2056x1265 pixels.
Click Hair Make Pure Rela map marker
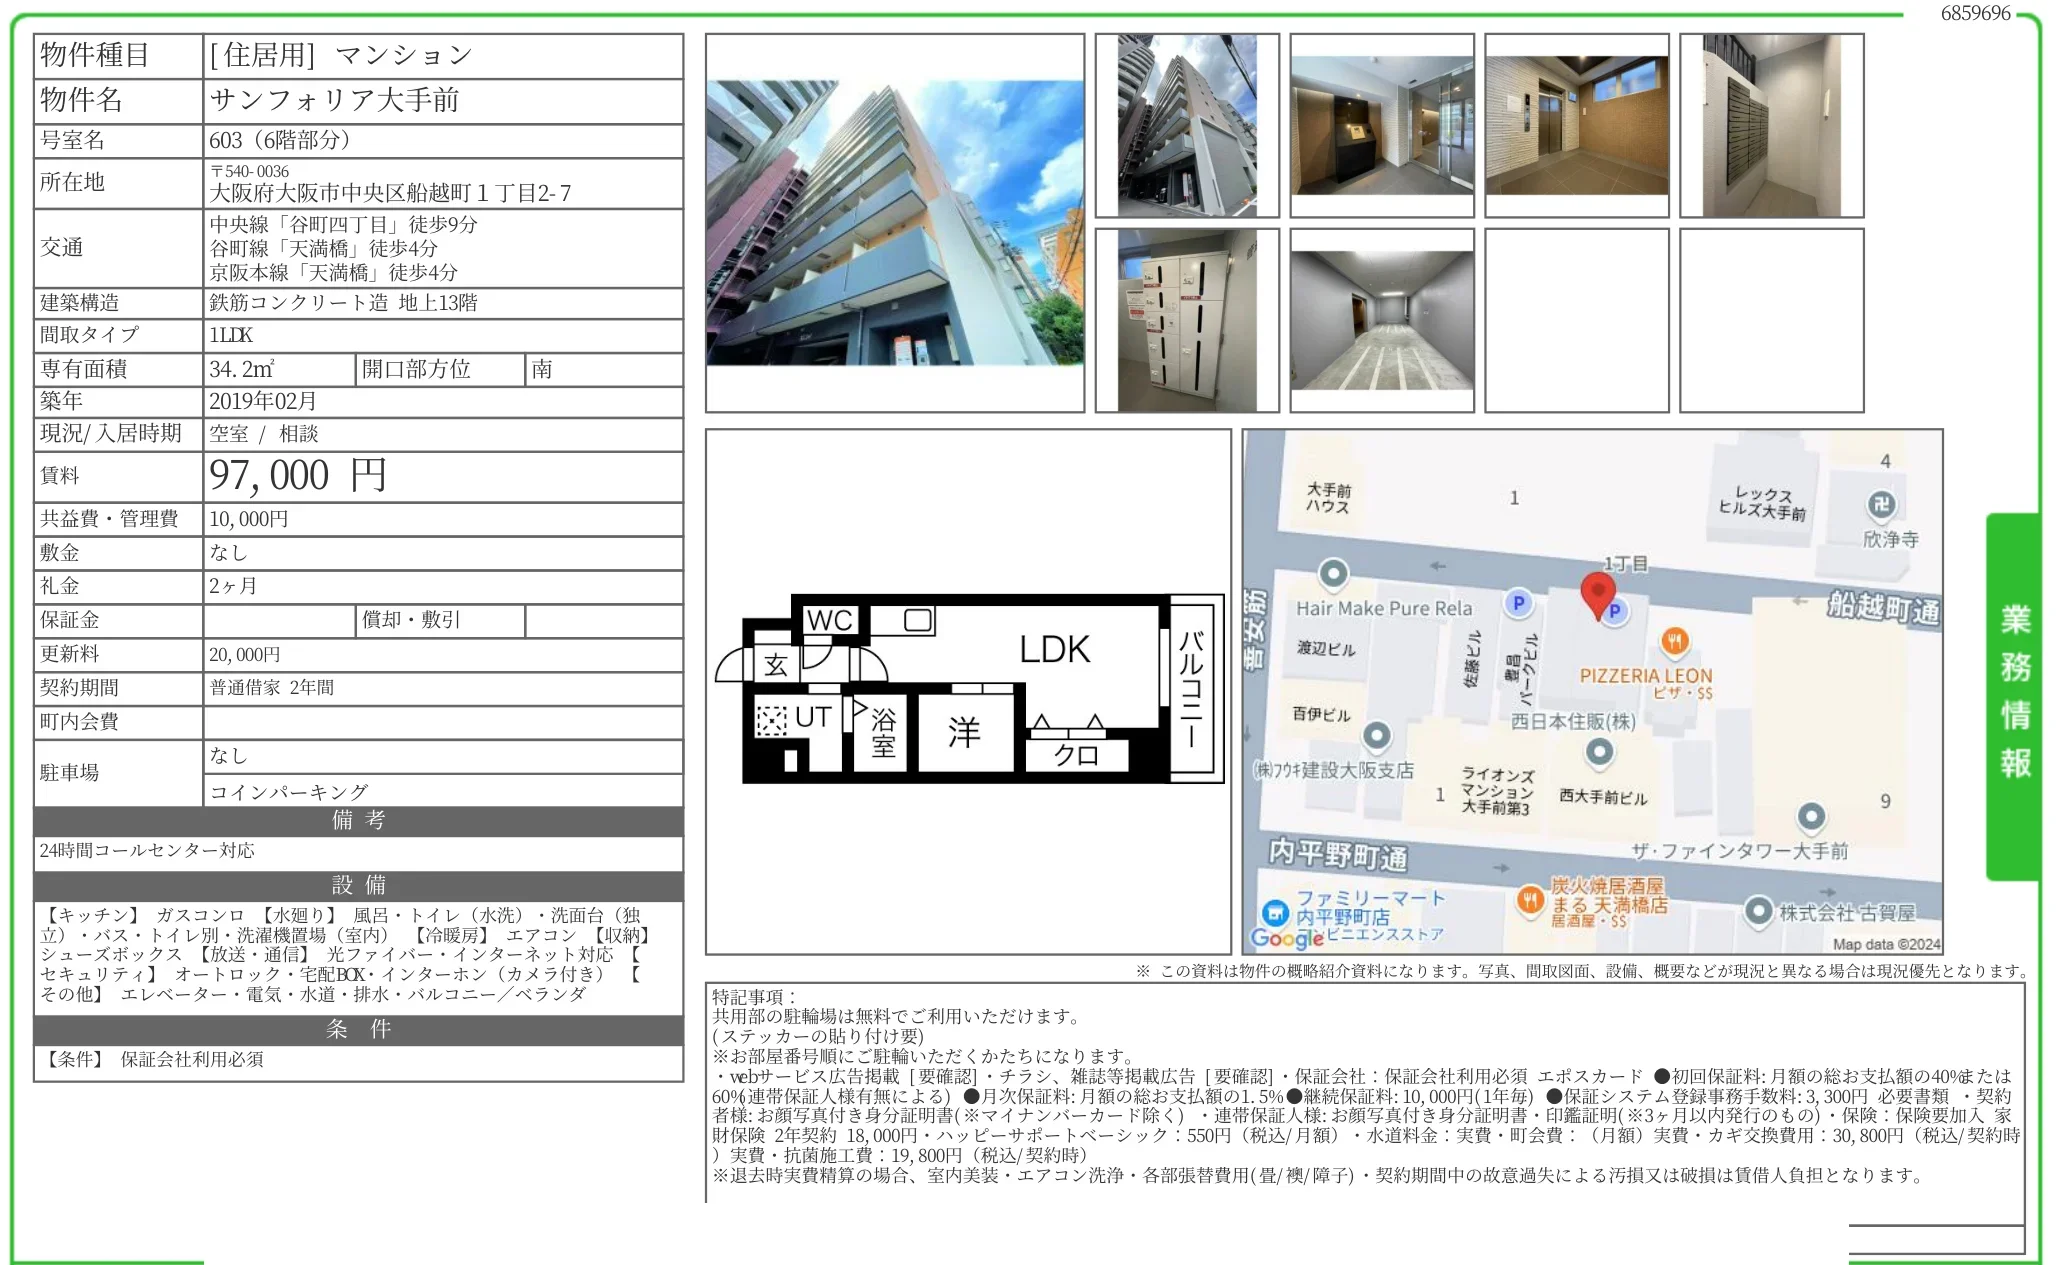click(x=1334, y=574)
